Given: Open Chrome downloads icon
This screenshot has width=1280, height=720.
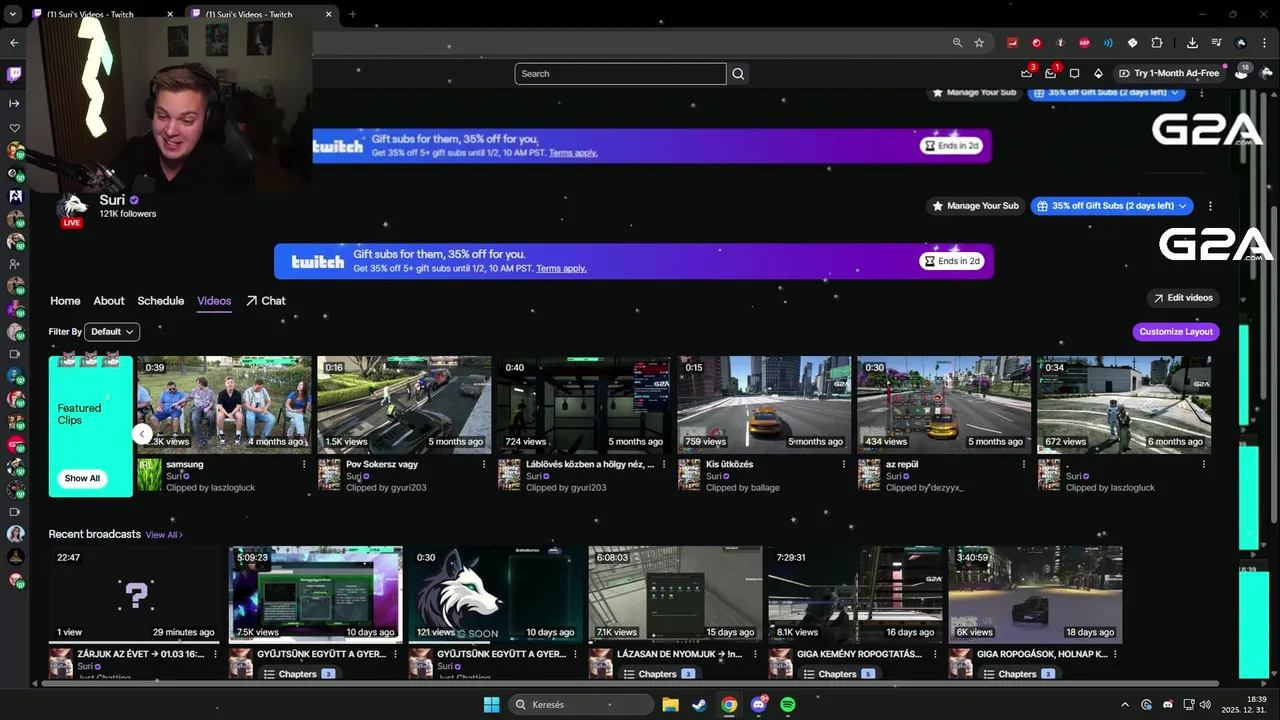Looking at the screenshot, I should (x=1192, y=43).
